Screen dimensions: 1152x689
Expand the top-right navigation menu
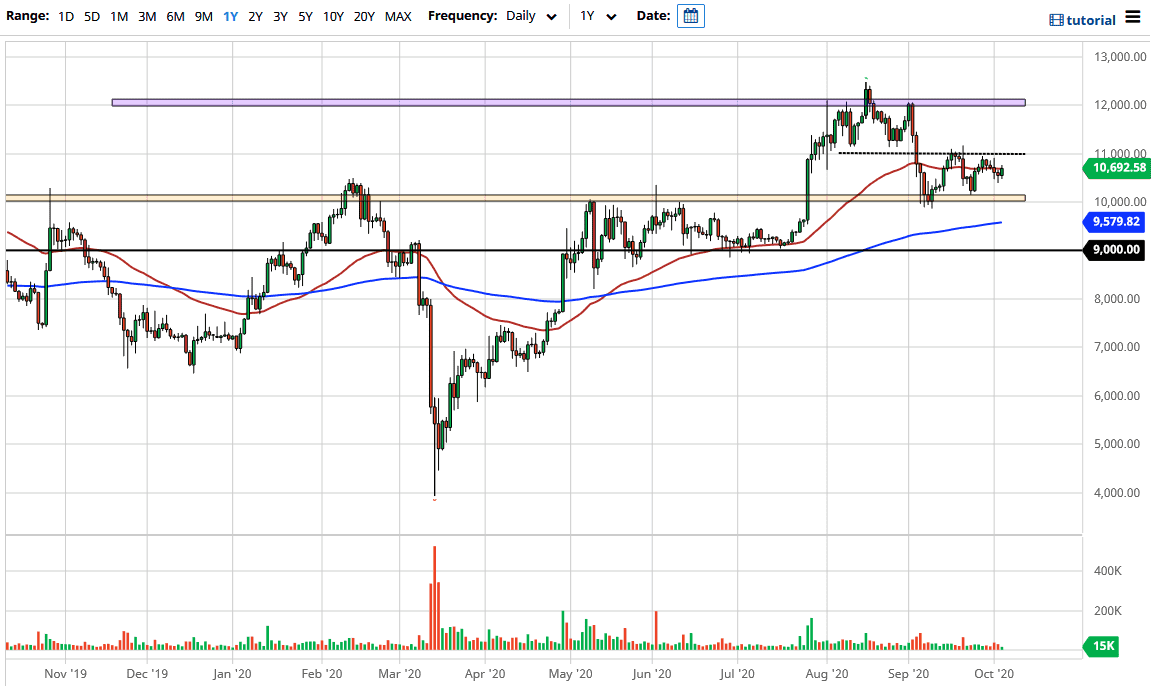[x=1135, y=17]
